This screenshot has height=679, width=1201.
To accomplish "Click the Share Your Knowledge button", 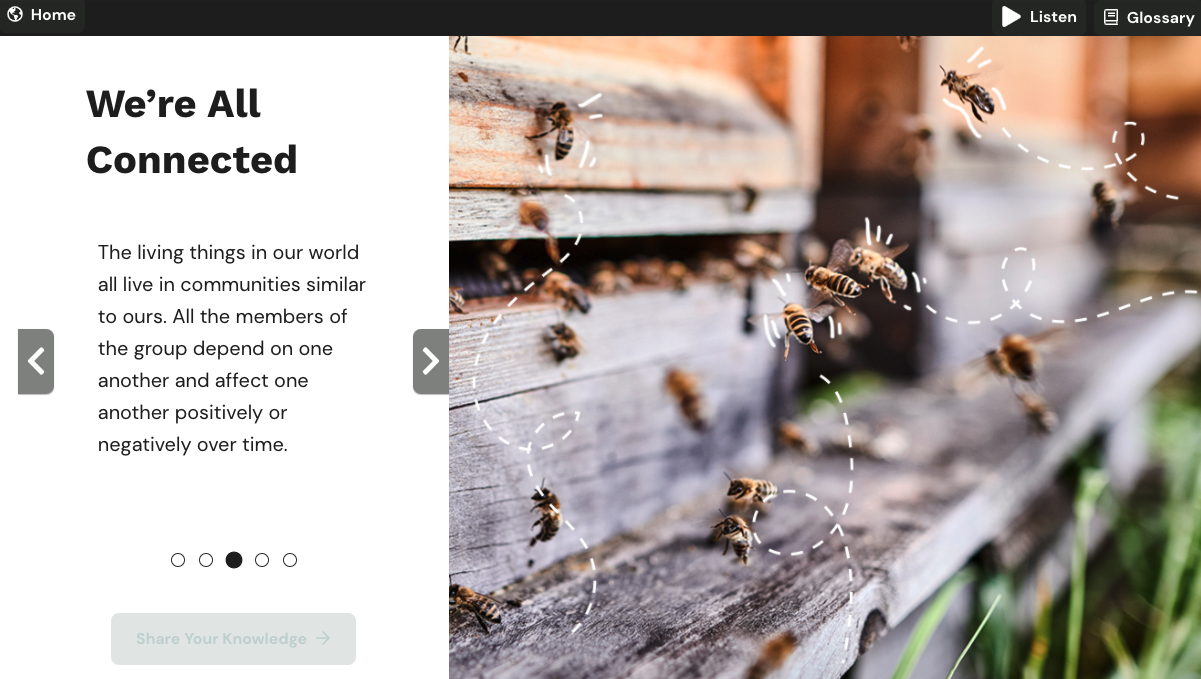I will tap(233, 639).
